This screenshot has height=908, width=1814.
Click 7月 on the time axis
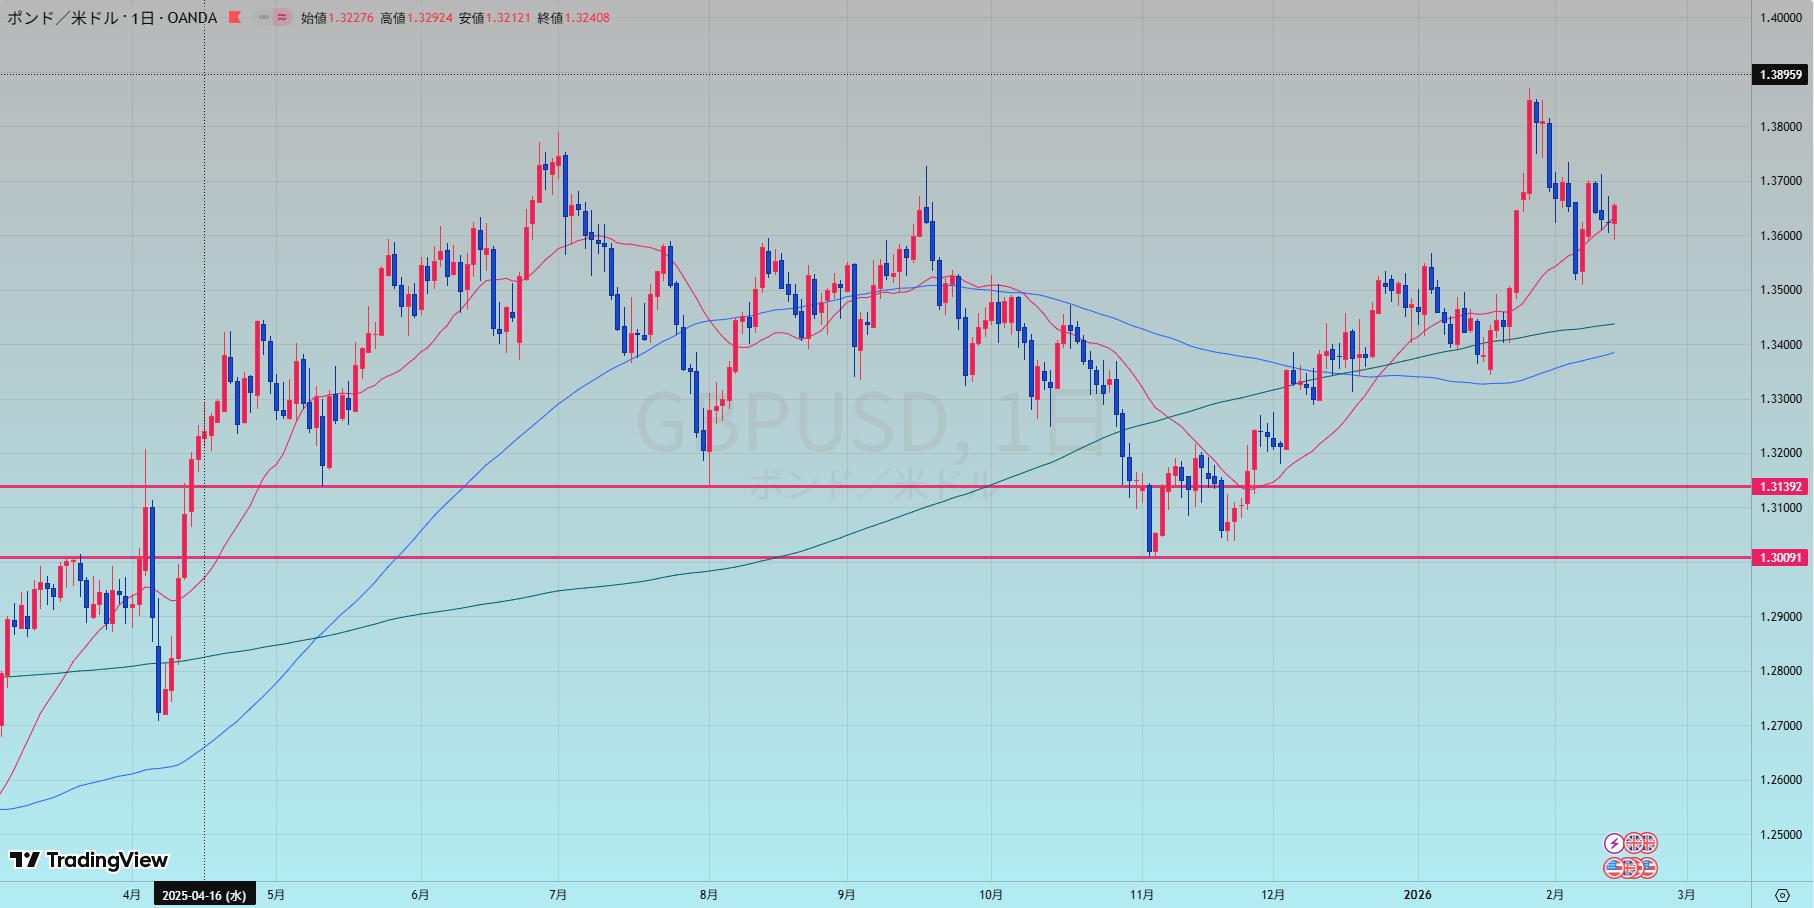[x=558, y=895]
